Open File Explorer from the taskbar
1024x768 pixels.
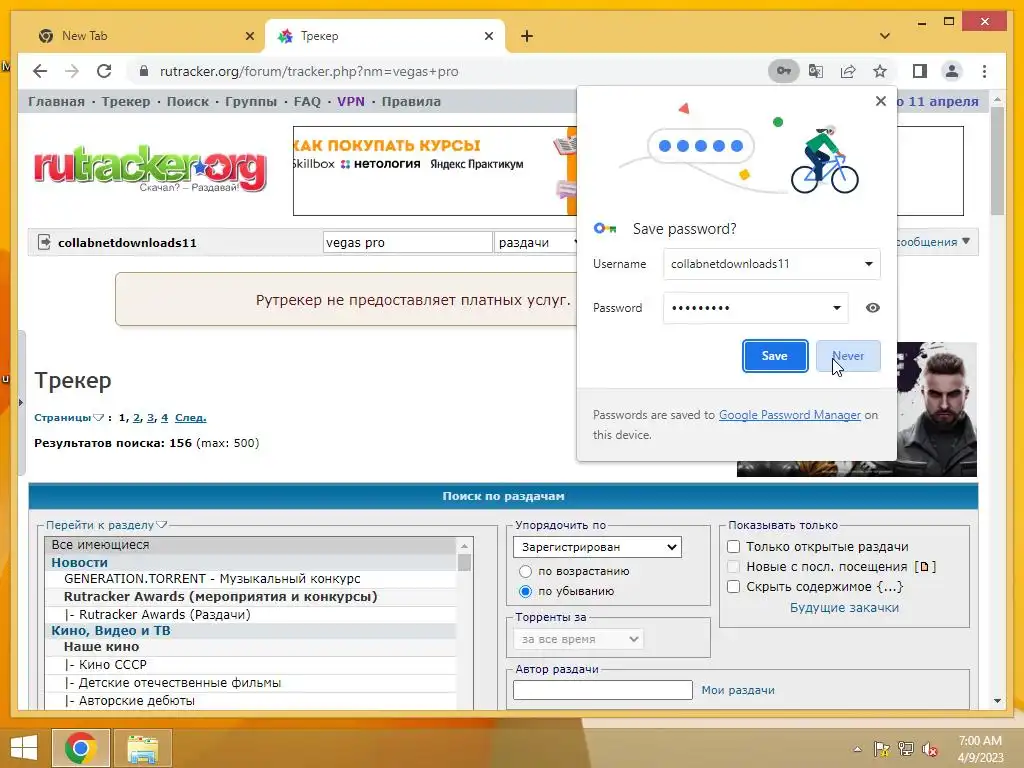[x=142, y=748]
